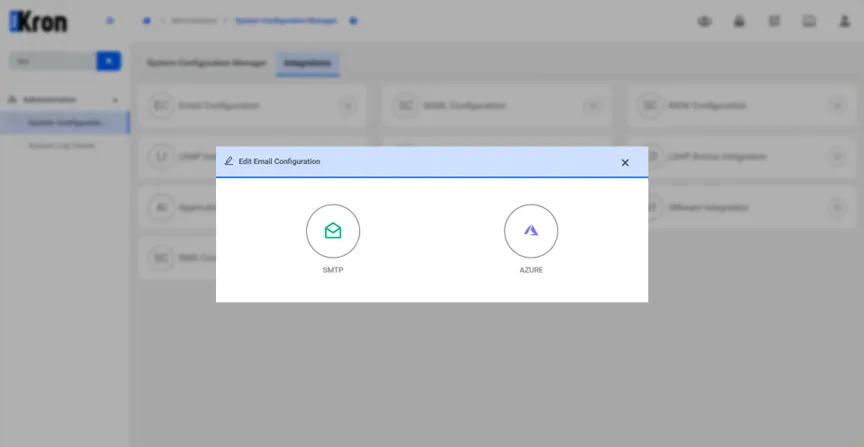Viewport: 864px width, 447px height.
Task: Choose the AZURE logo icon
Action: pyautogui.click(x=531, y=231)
